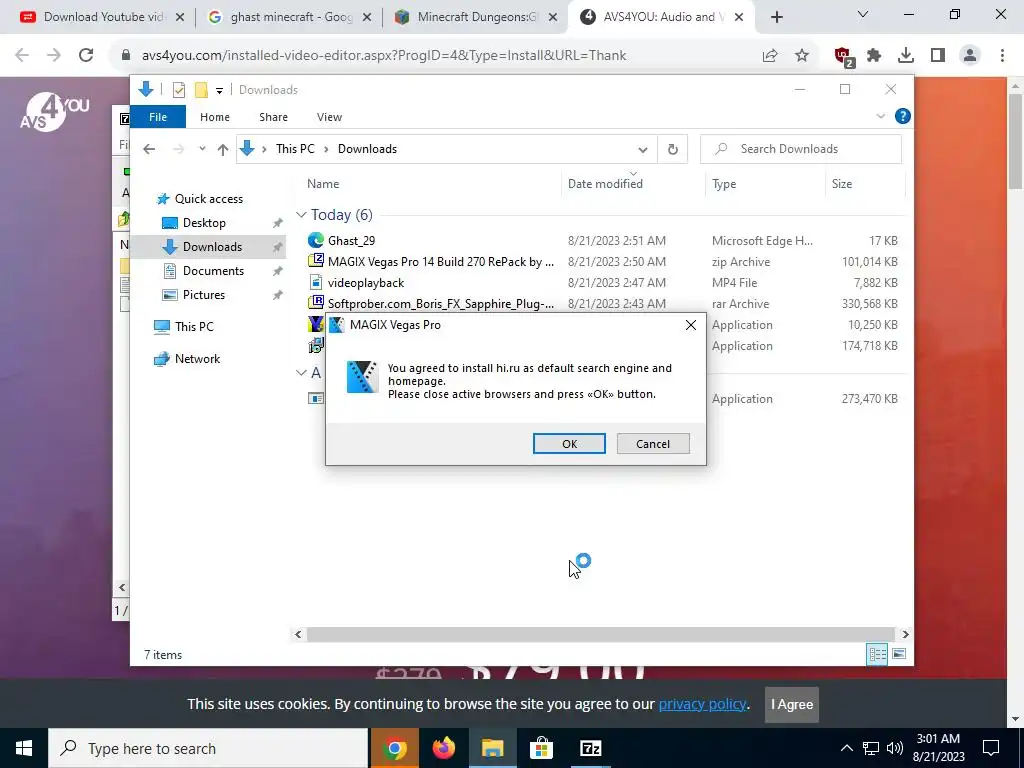This screenshot has width=1024, height=768.
Task: Open Chrome profile avatar
Action: (970, 56)
